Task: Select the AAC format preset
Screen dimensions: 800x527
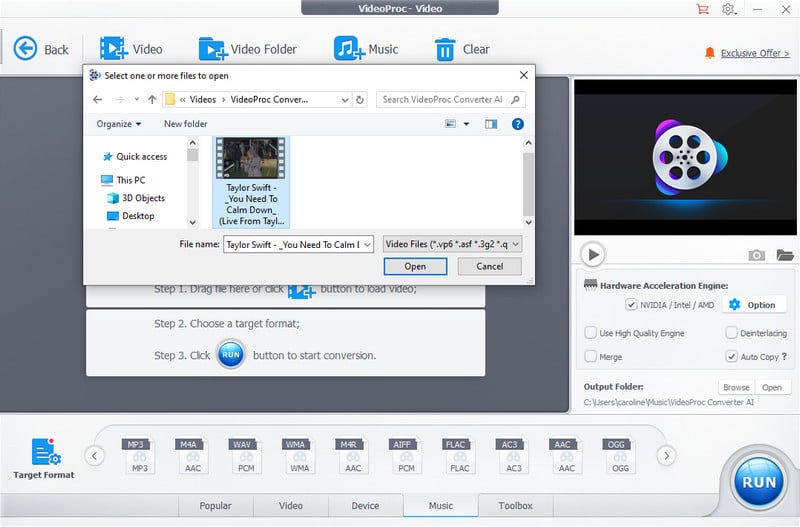Action: click(566, 456)
